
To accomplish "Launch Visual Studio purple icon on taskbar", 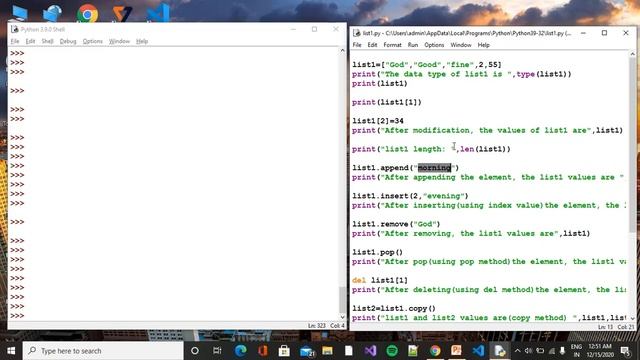I will (370, 351).
